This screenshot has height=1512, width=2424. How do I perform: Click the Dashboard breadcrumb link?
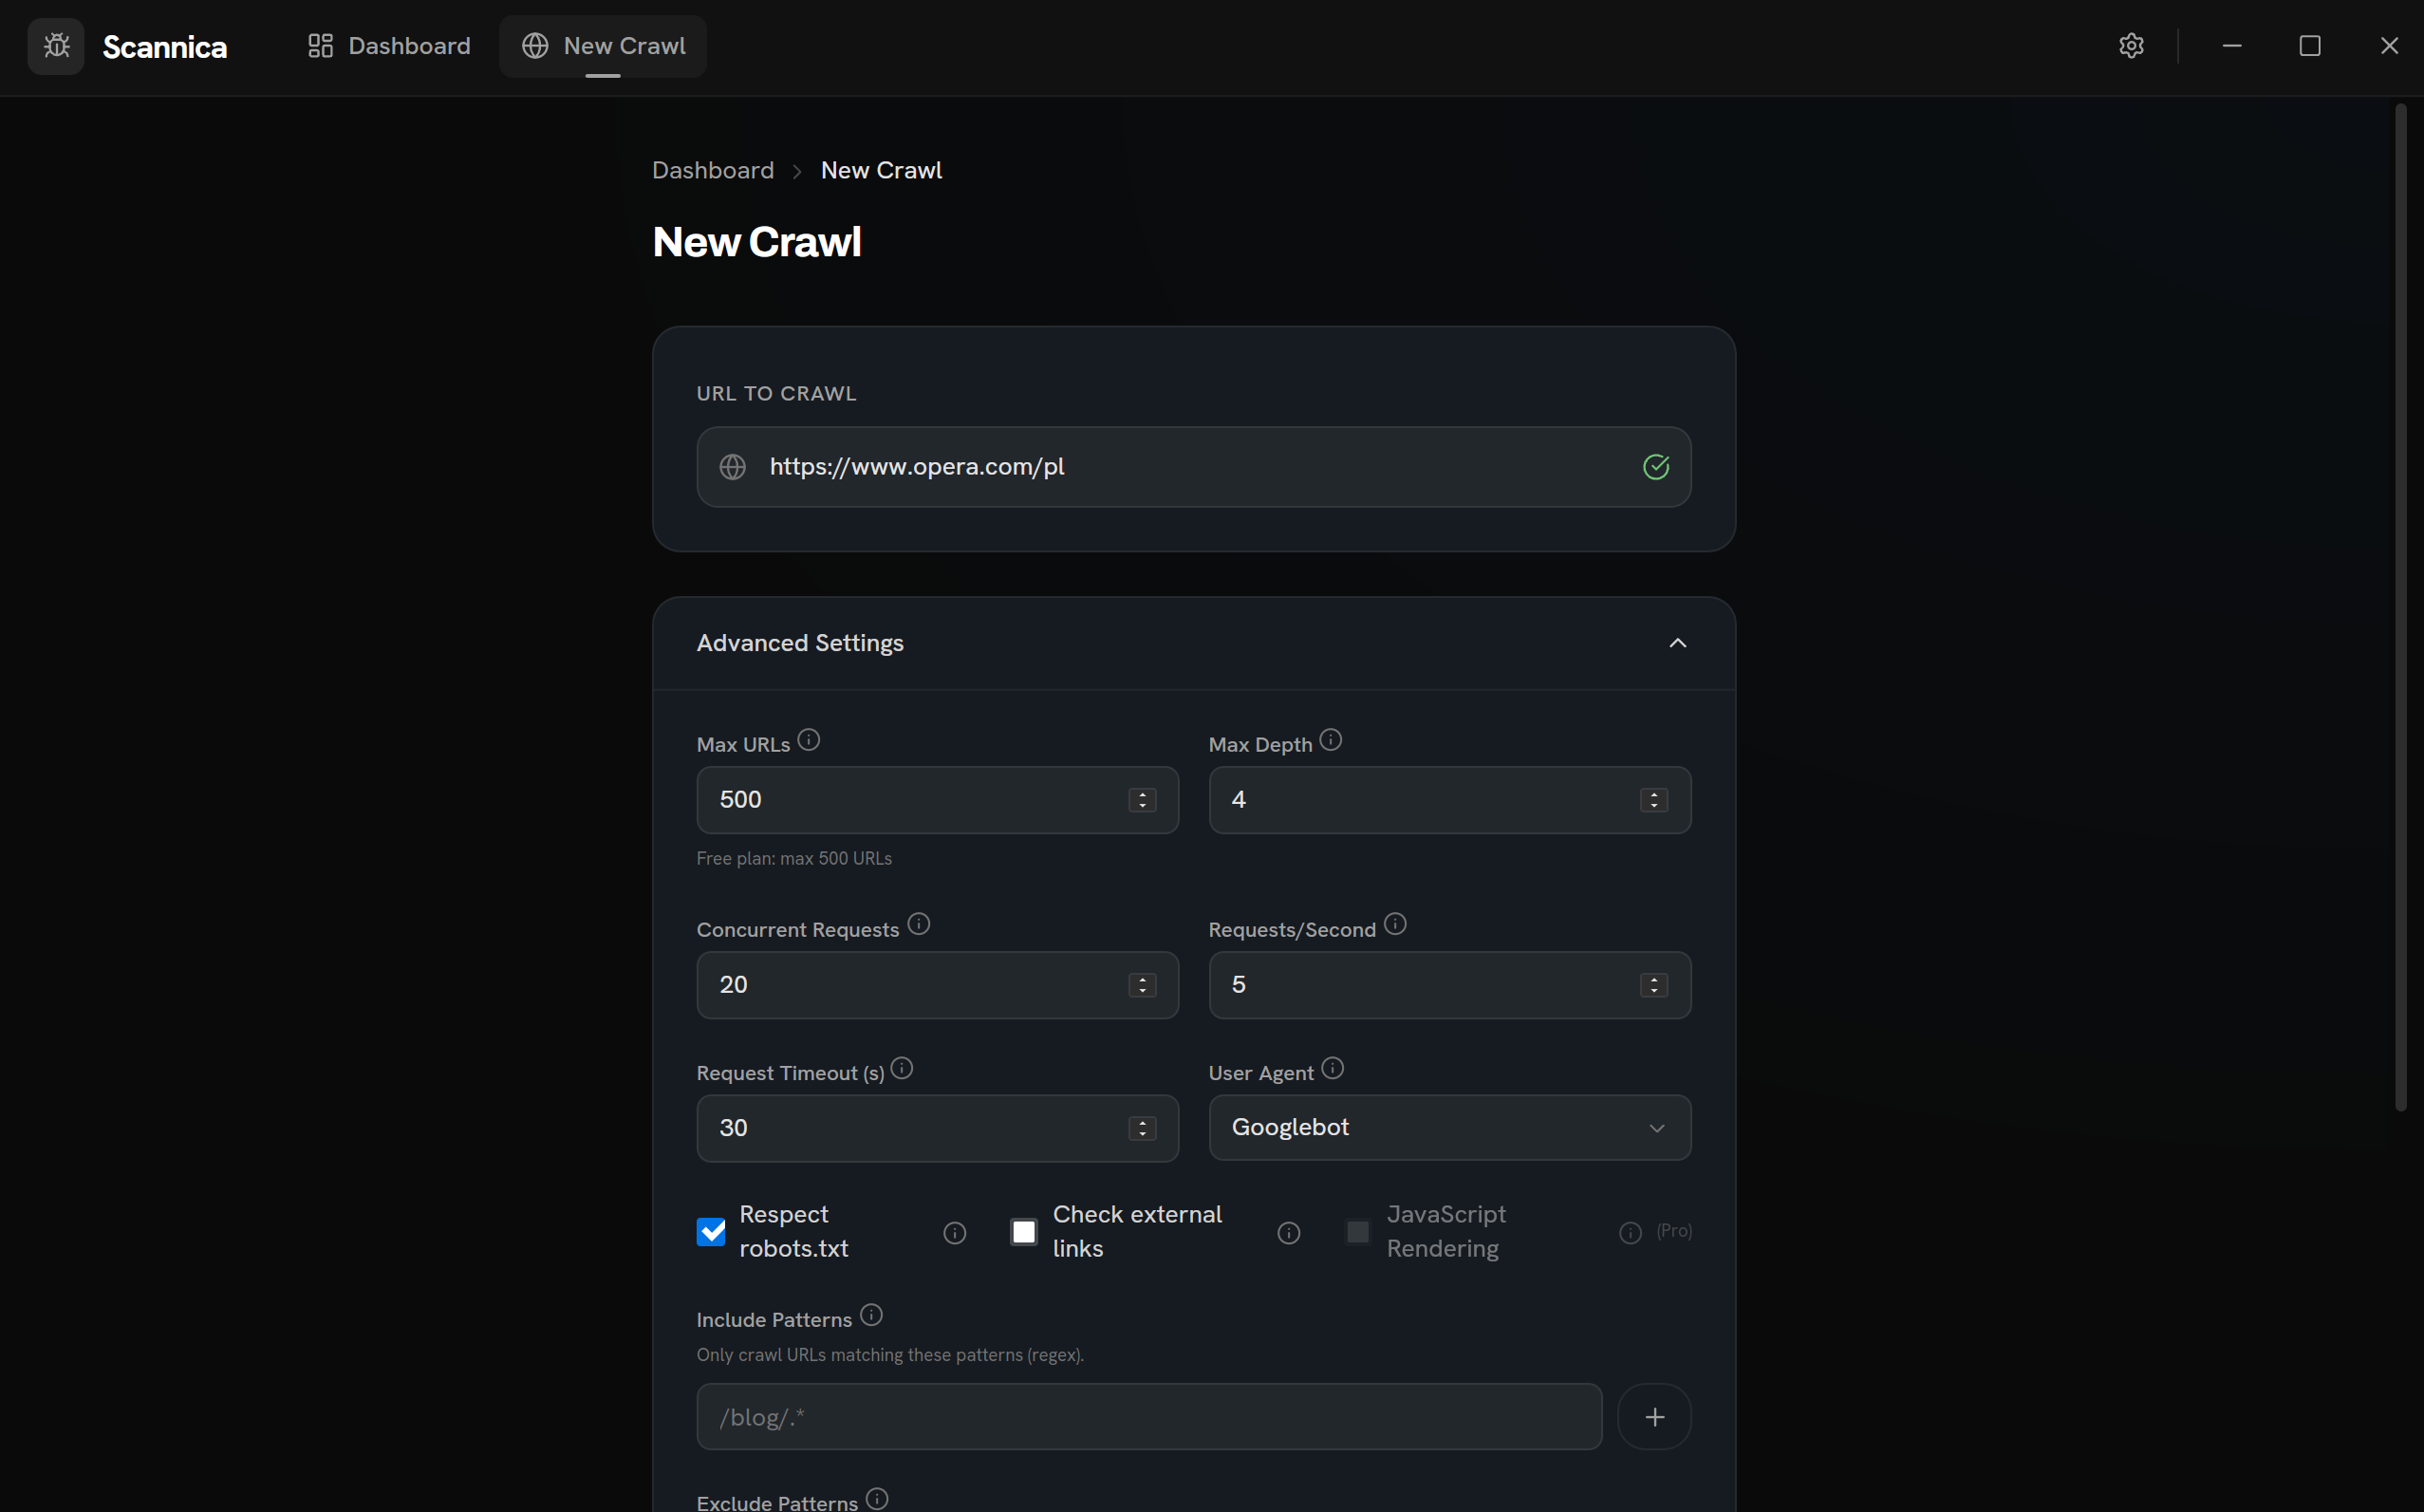(712, 170)
